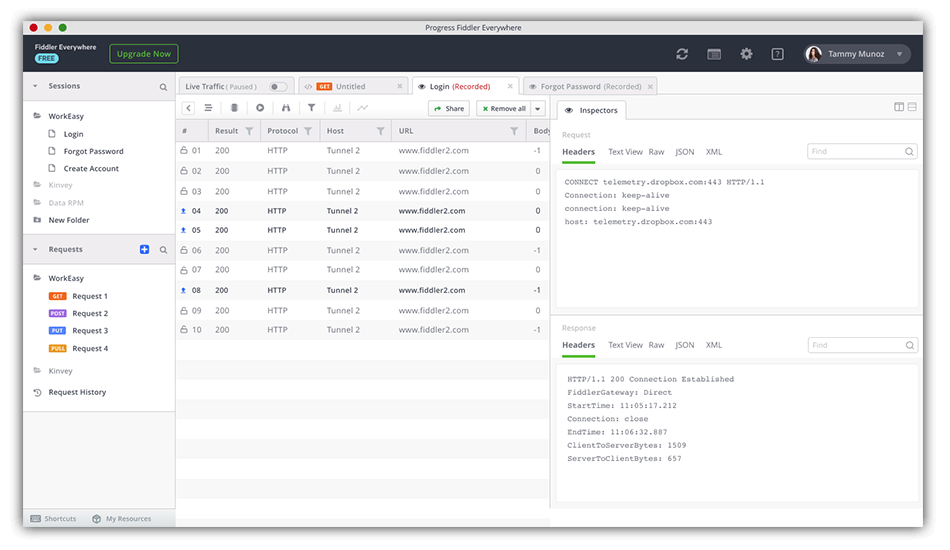Open the help question mark icon
Viewport: 950px width, 550px height.
777,54
